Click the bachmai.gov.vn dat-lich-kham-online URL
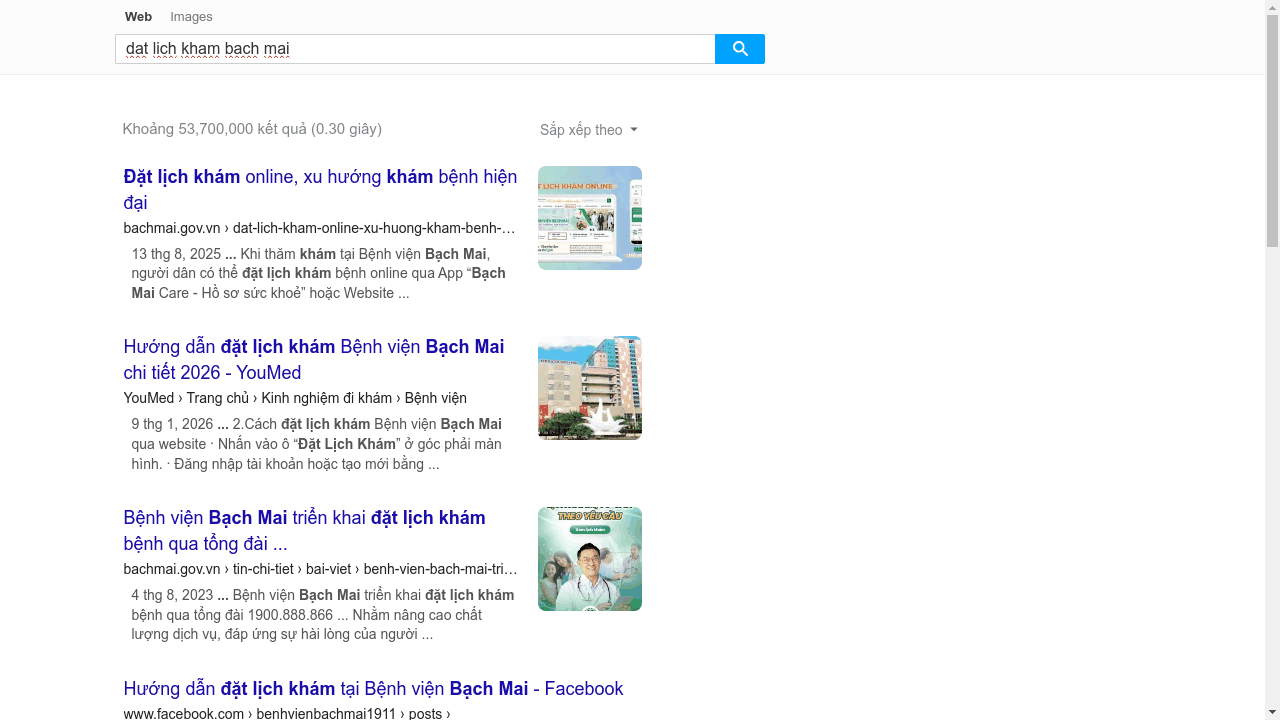 point(320,228)
